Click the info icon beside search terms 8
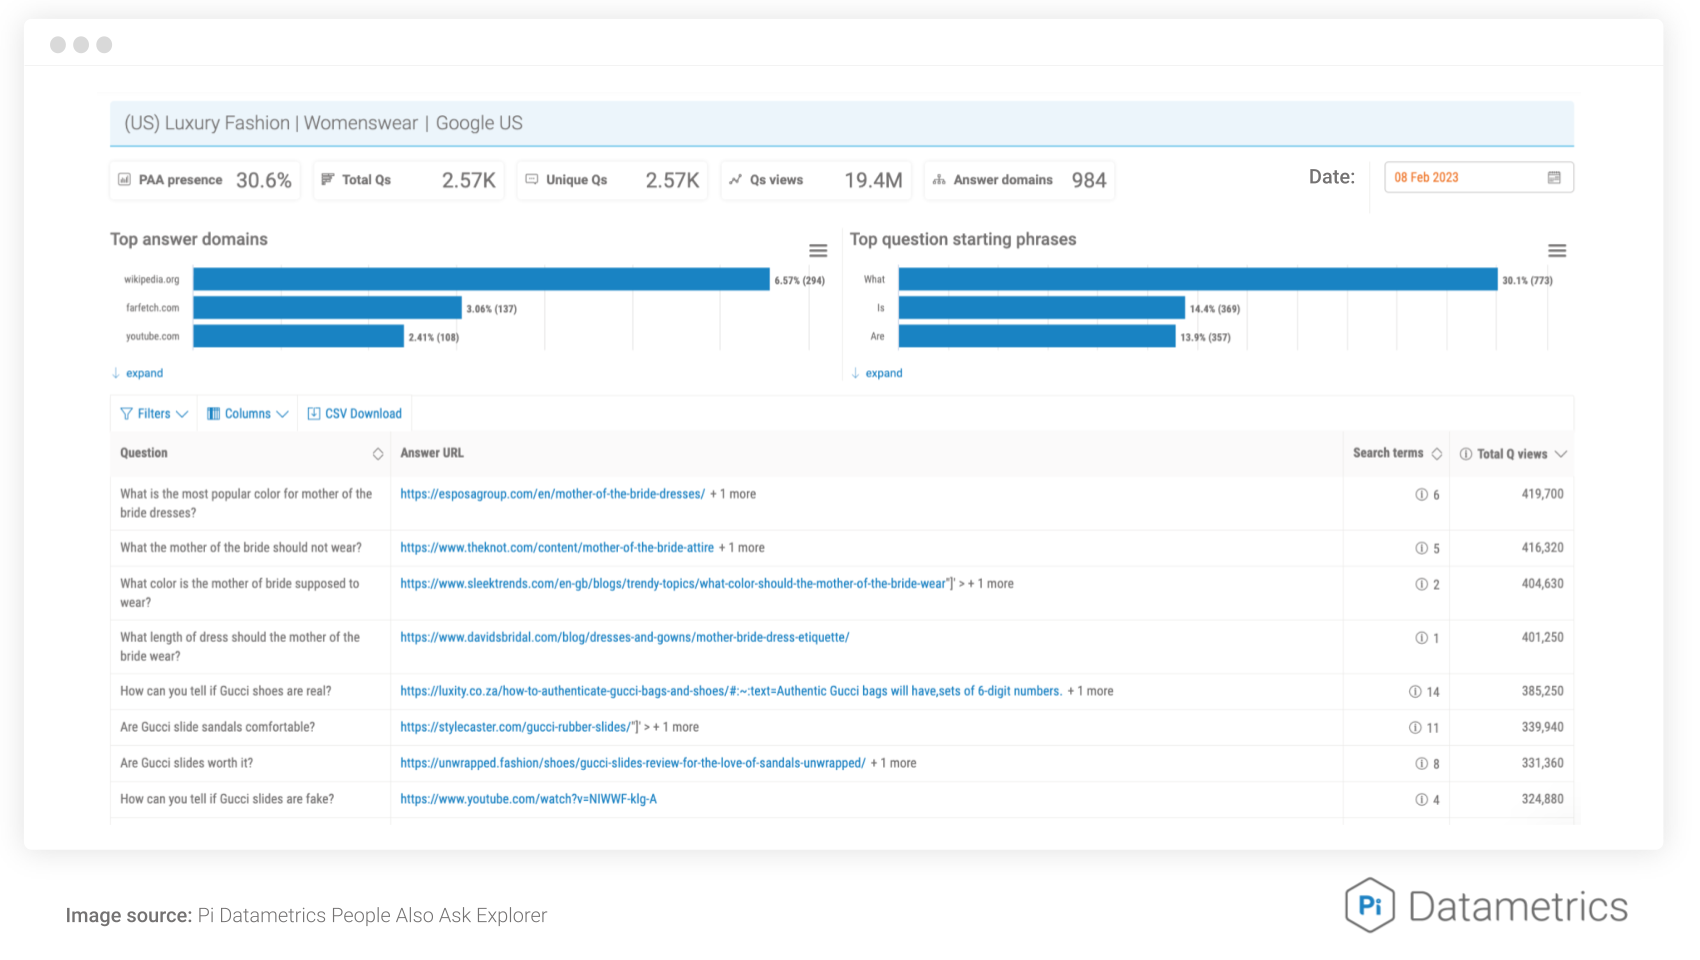 pos(1421,764)
